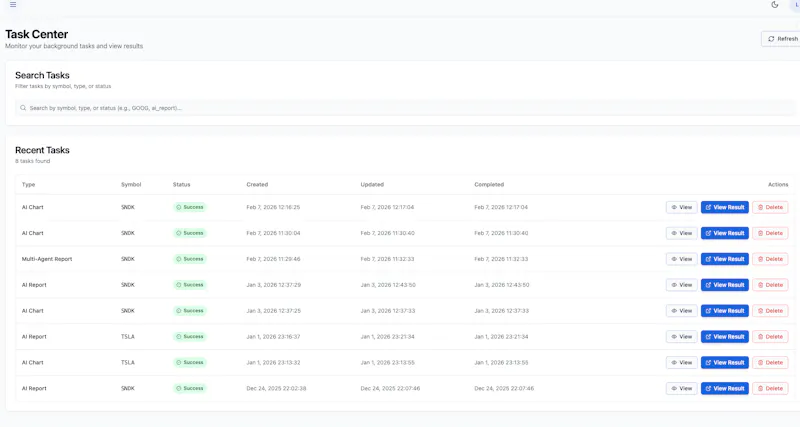View AI Report task created Dec 24, 2025
Image resolution: width=800 pixels, height=427 pixels.
tap(681, 388)
